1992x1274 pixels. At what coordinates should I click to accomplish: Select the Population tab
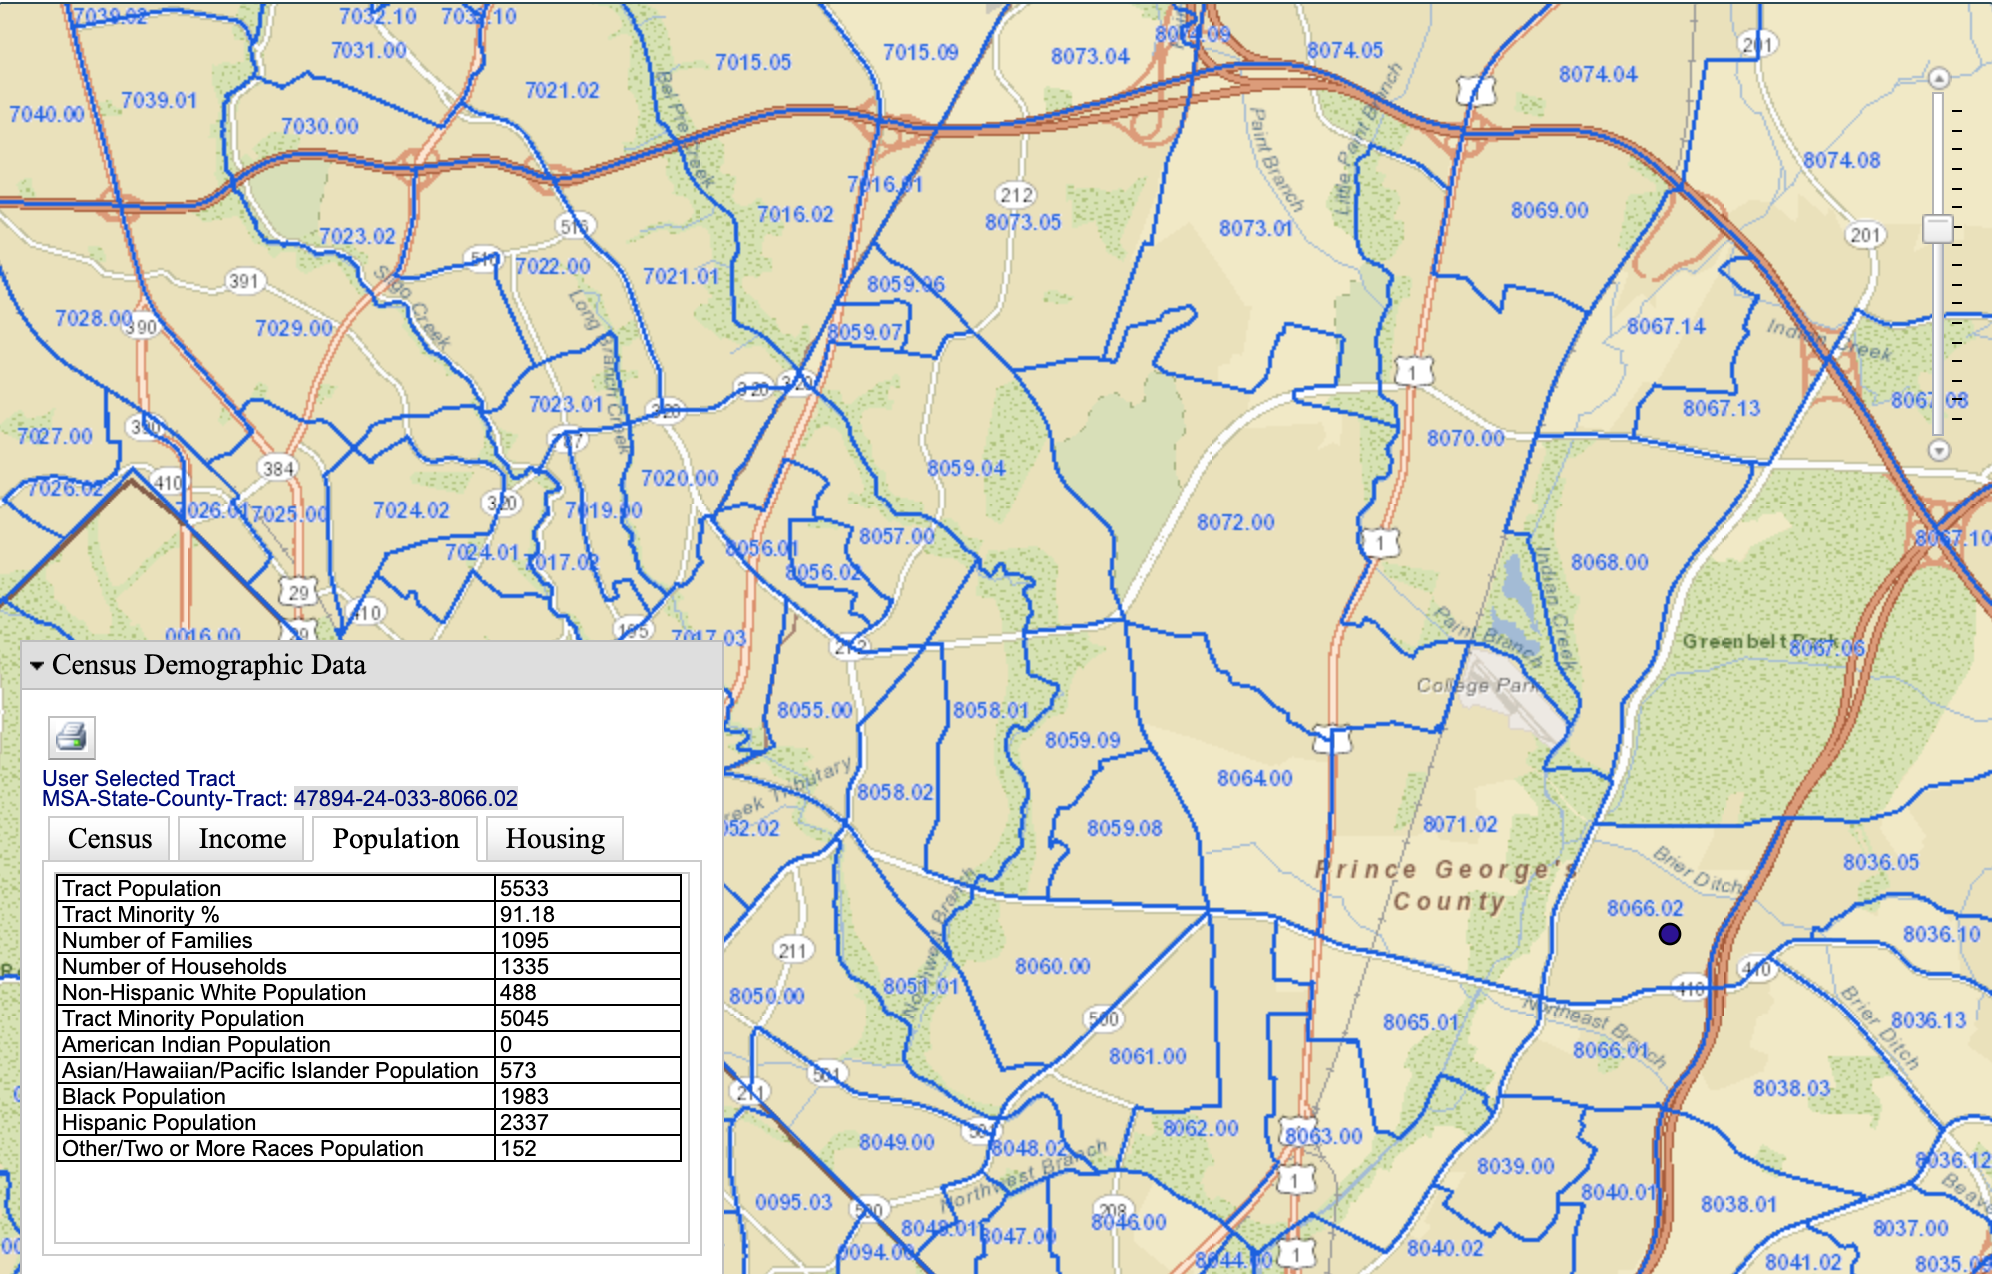pos(396,839)
